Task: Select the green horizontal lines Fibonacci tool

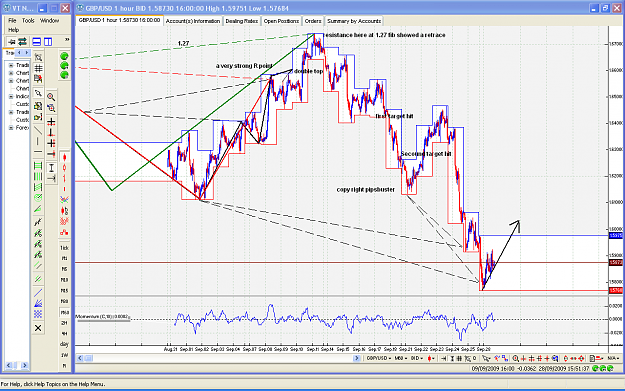Action: 38,165
